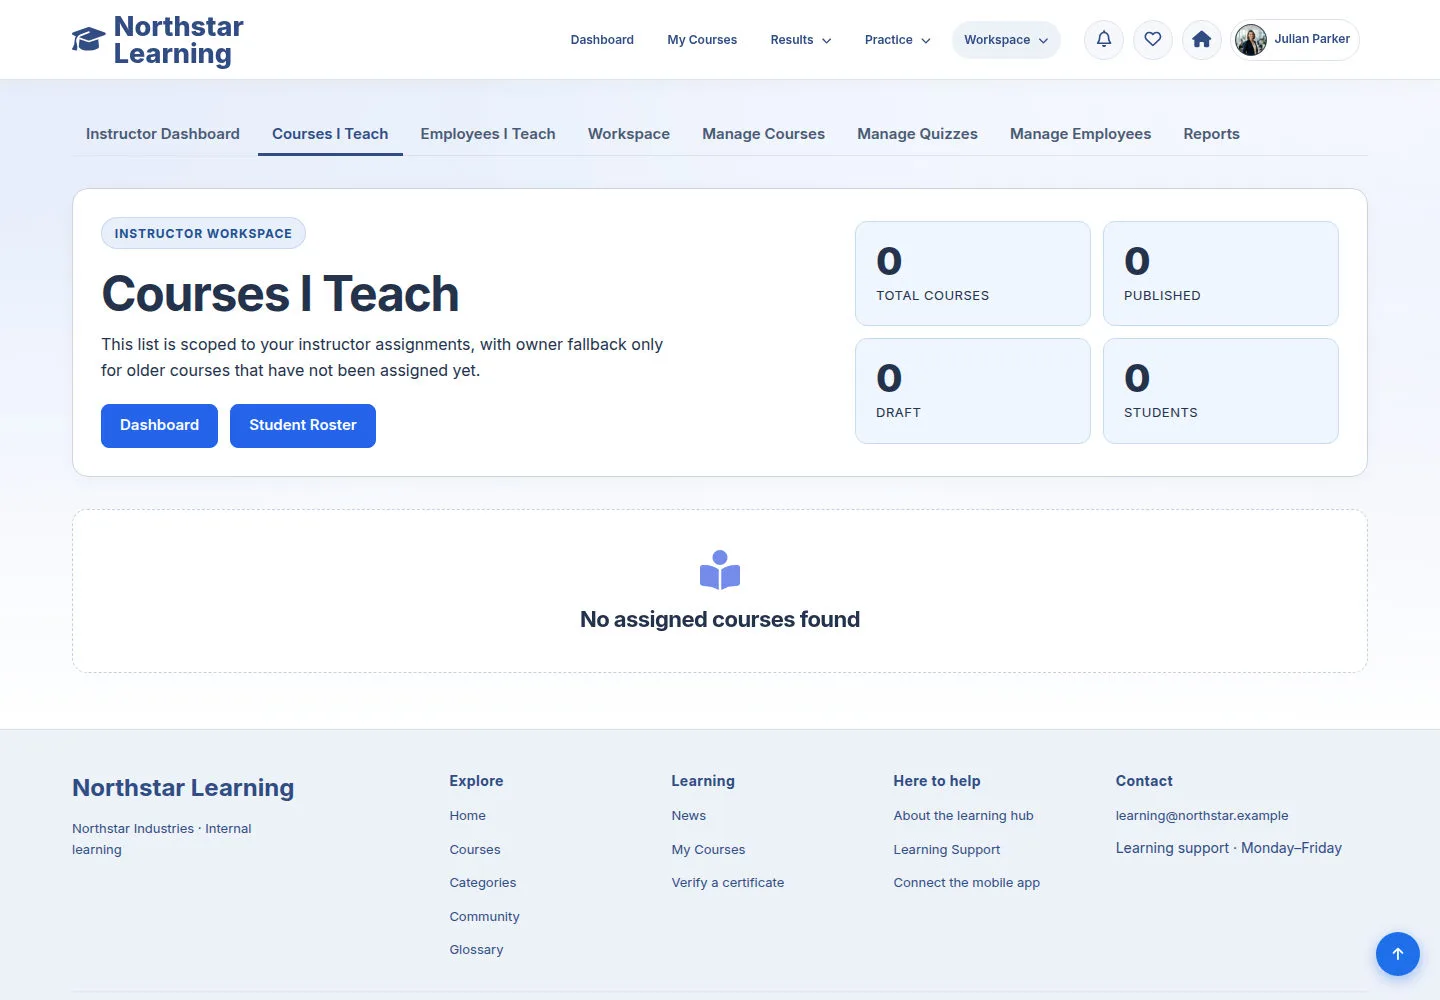This screenshot has height=1000, width=1440.
Task: Follow the Verify a certificate link
Action: pyautogui.click(x=728, y=883)
